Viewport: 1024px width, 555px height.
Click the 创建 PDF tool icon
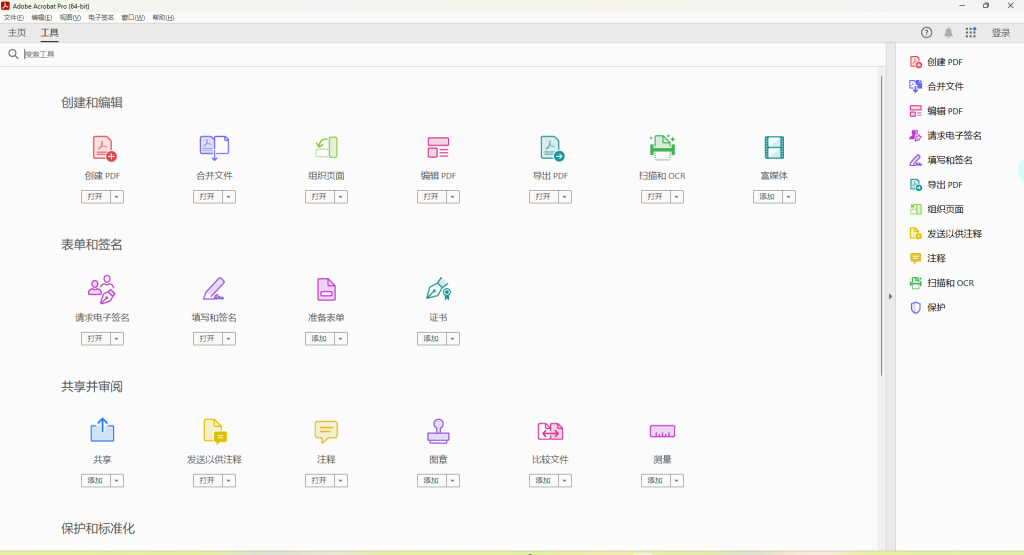click(104, 149)
